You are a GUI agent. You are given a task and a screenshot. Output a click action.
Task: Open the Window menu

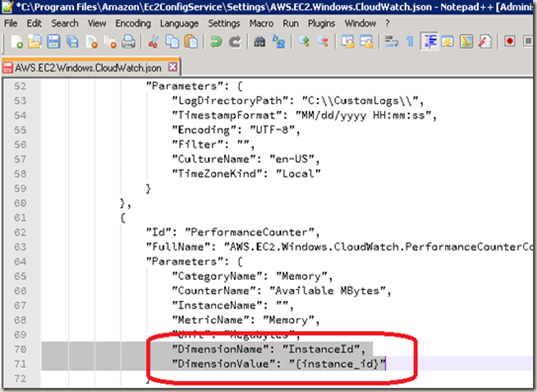[x=360, y=23]
